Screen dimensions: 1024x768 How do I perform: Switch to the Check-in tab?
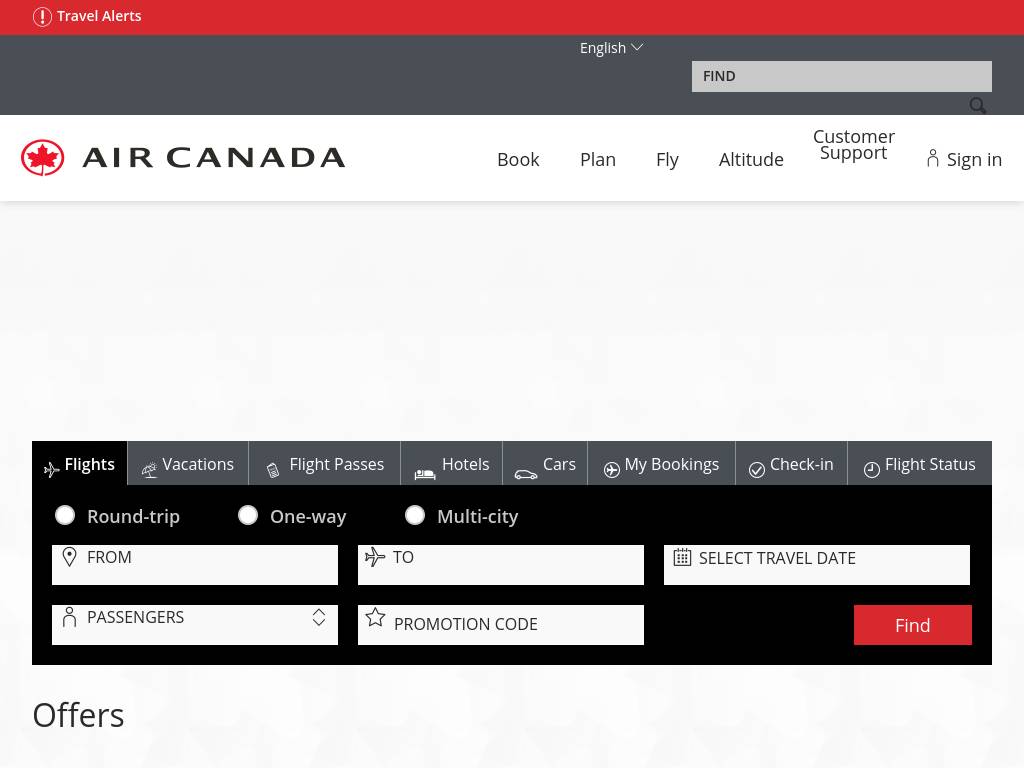(792, 464)
